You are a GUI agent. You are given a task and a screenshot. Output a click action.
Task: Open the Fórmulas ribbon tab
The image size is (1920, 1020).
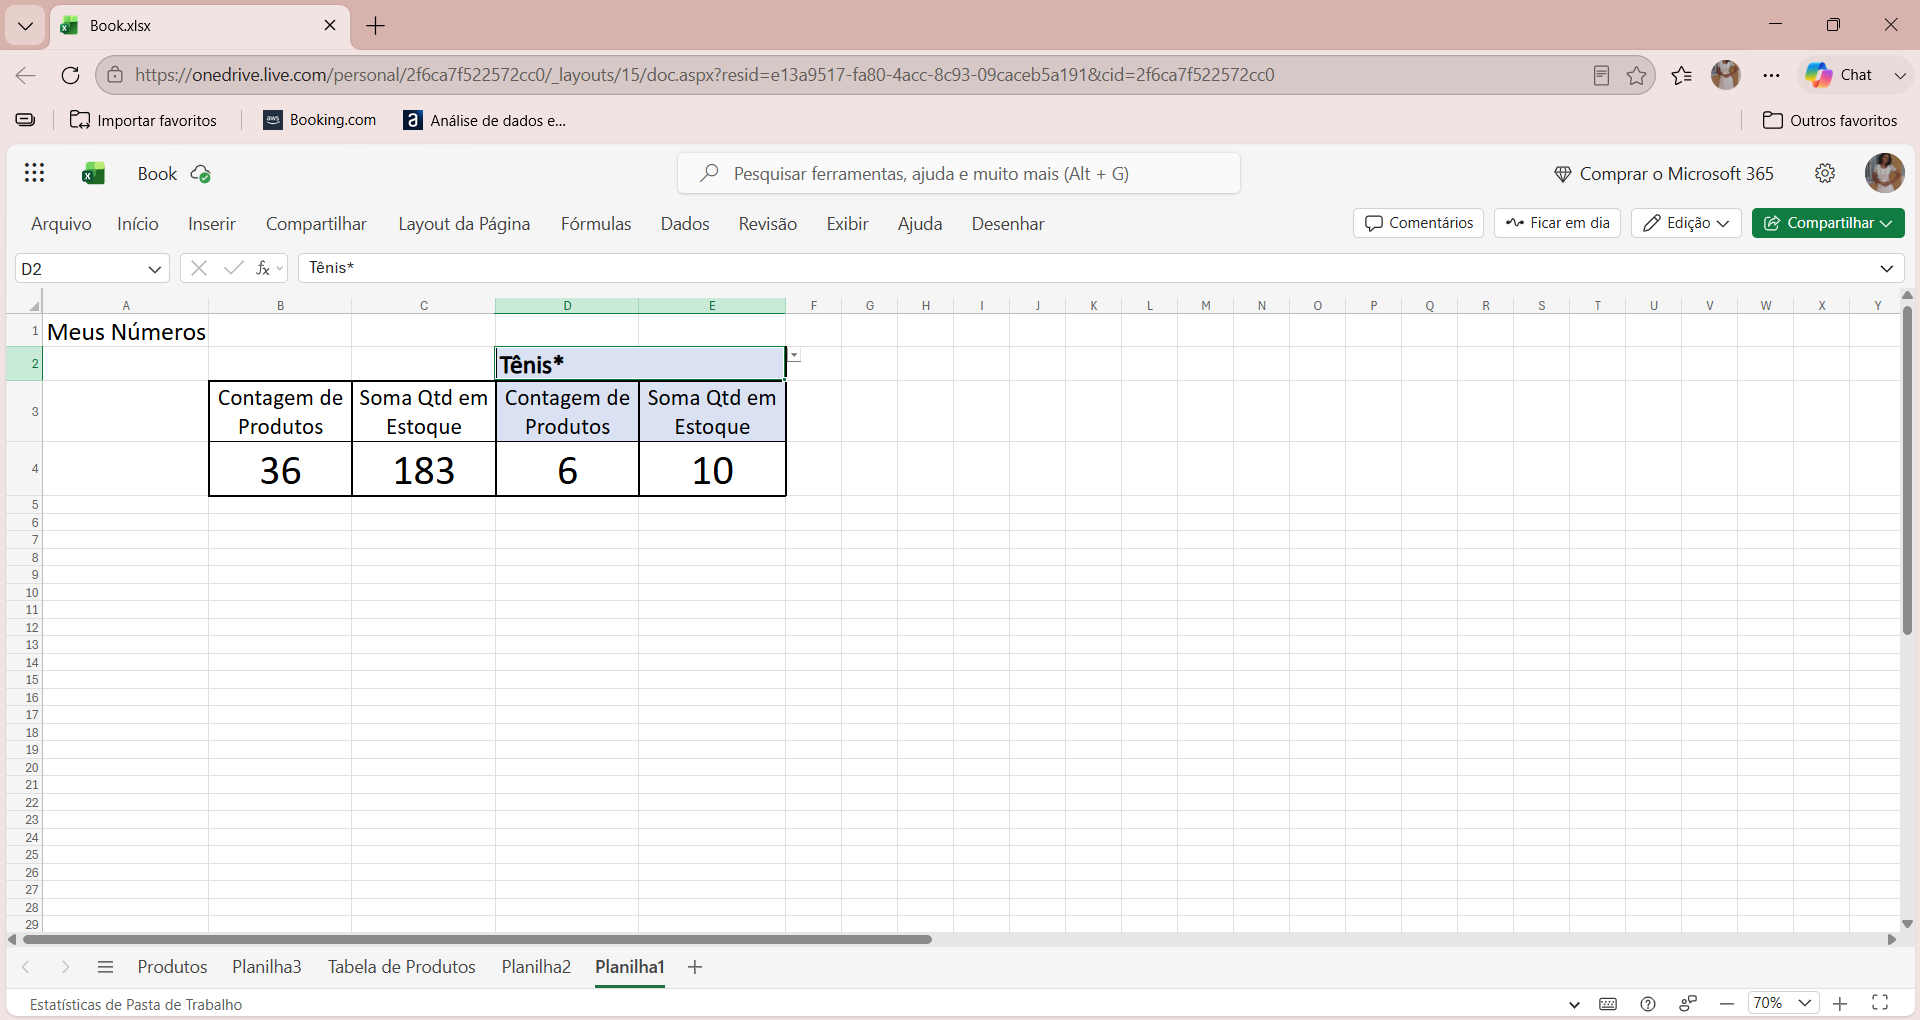[596, 224]
